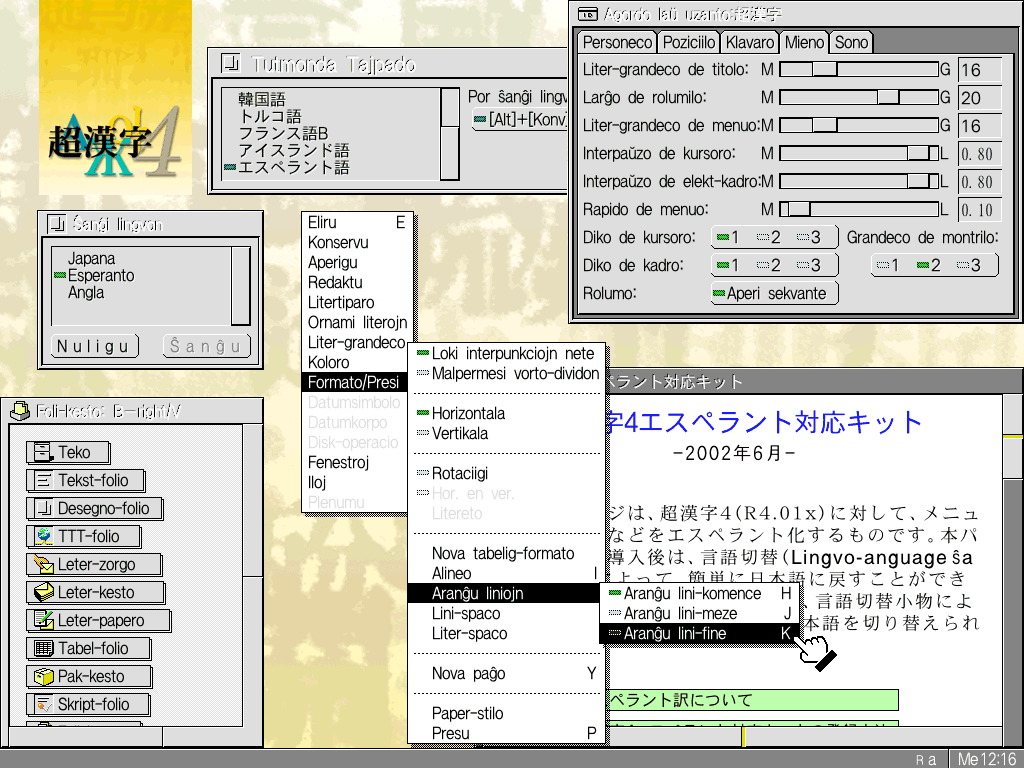This screenshot has height=768, width=1024.
Task: Expand the Lini-spaco submenu entry
Action: point(466,613)
